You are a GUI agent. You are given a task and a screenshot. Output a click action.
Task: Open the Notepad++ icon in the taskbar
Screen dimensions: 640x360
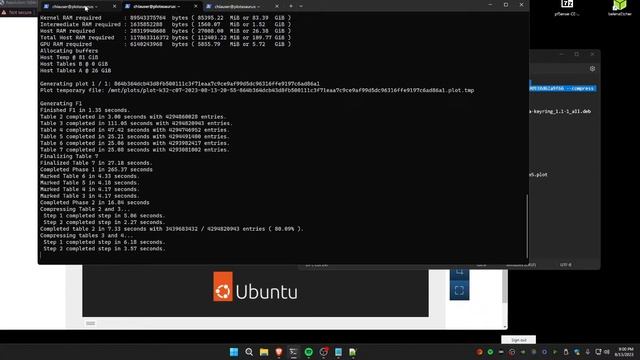pyautogui.click(x=353, y=352)
